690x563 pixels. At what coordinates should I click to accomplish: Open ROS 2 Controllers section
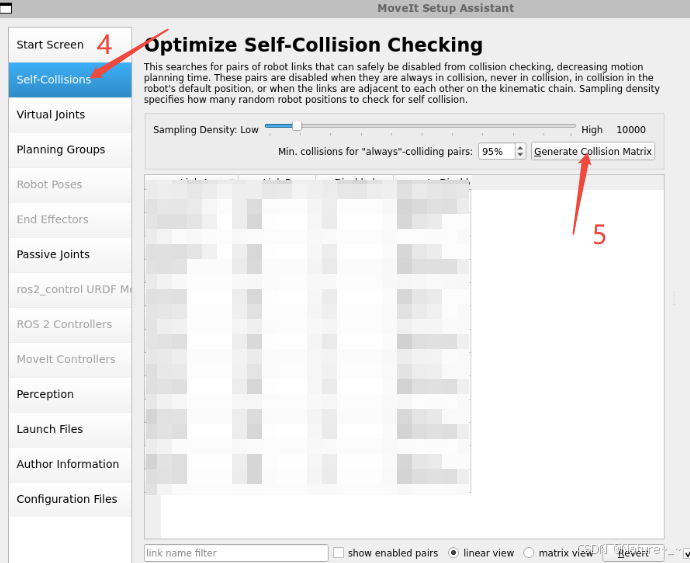[x=70, y=324]
